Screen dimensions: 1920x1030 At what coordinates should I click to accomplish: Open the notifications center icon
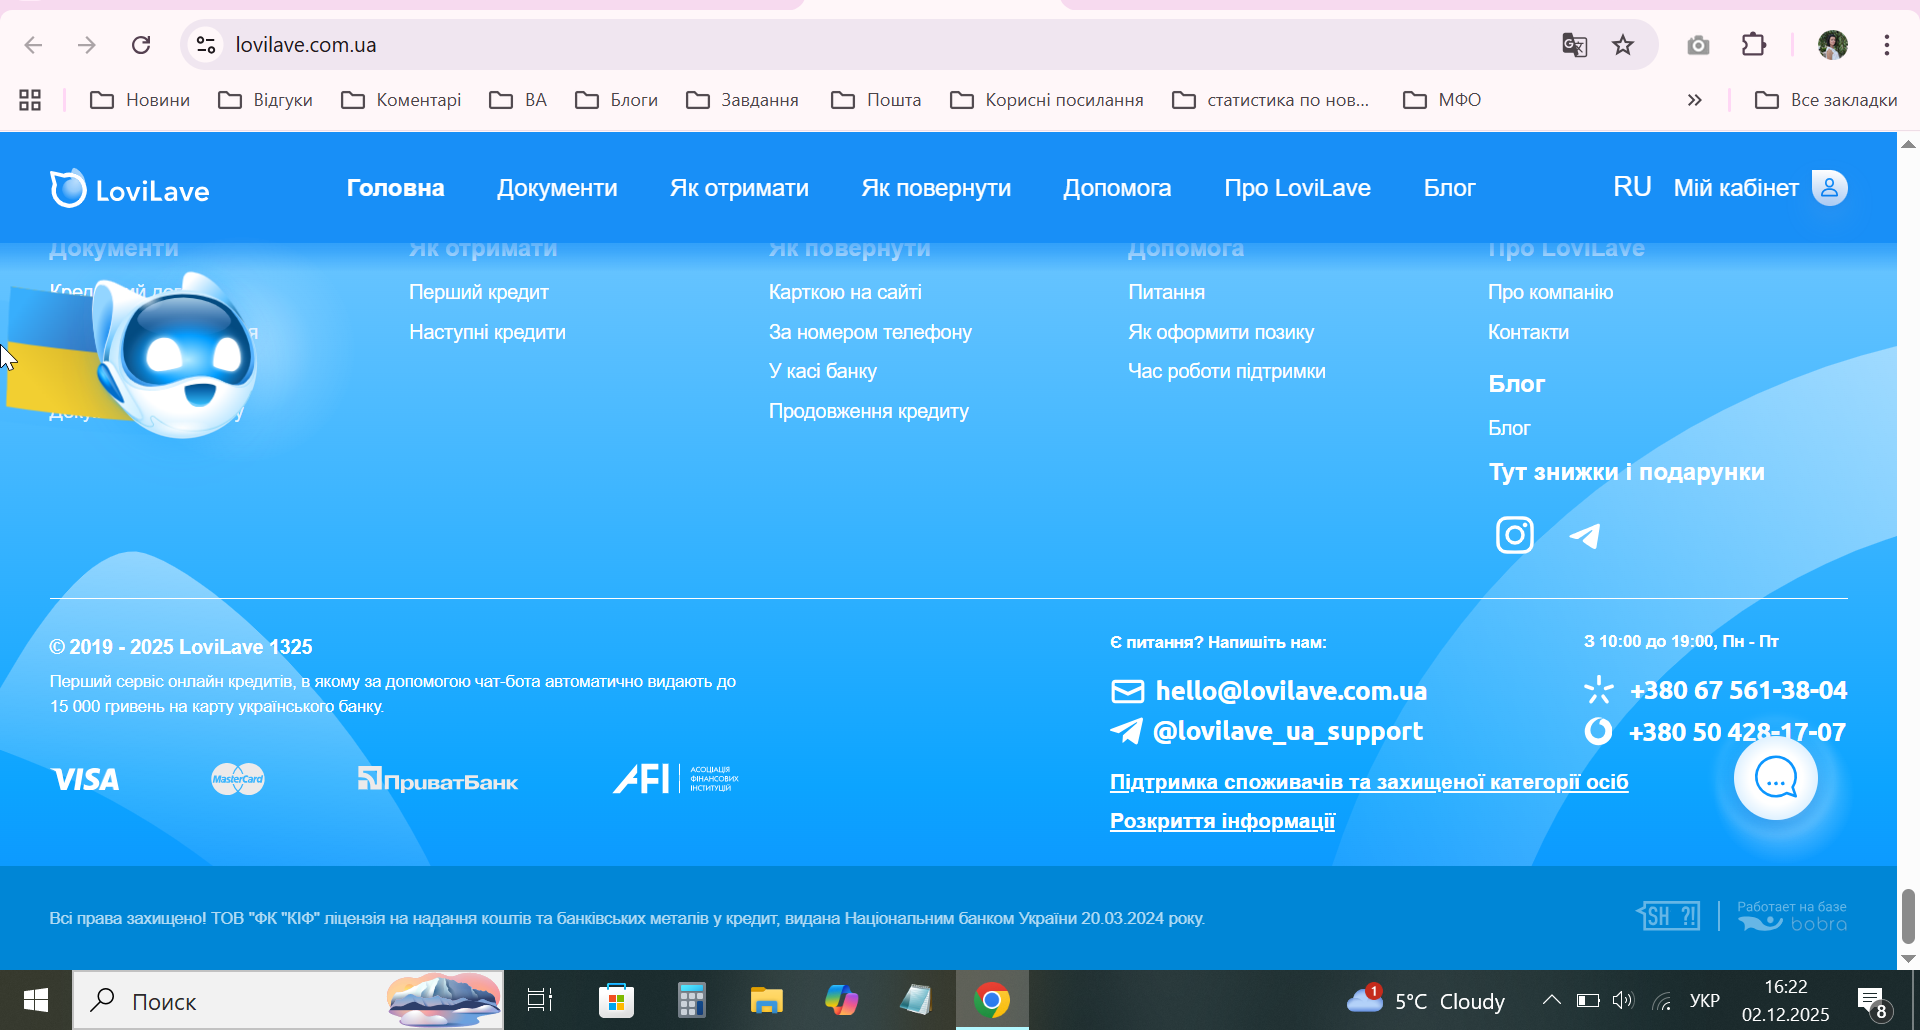[x=1872, y=1002]
